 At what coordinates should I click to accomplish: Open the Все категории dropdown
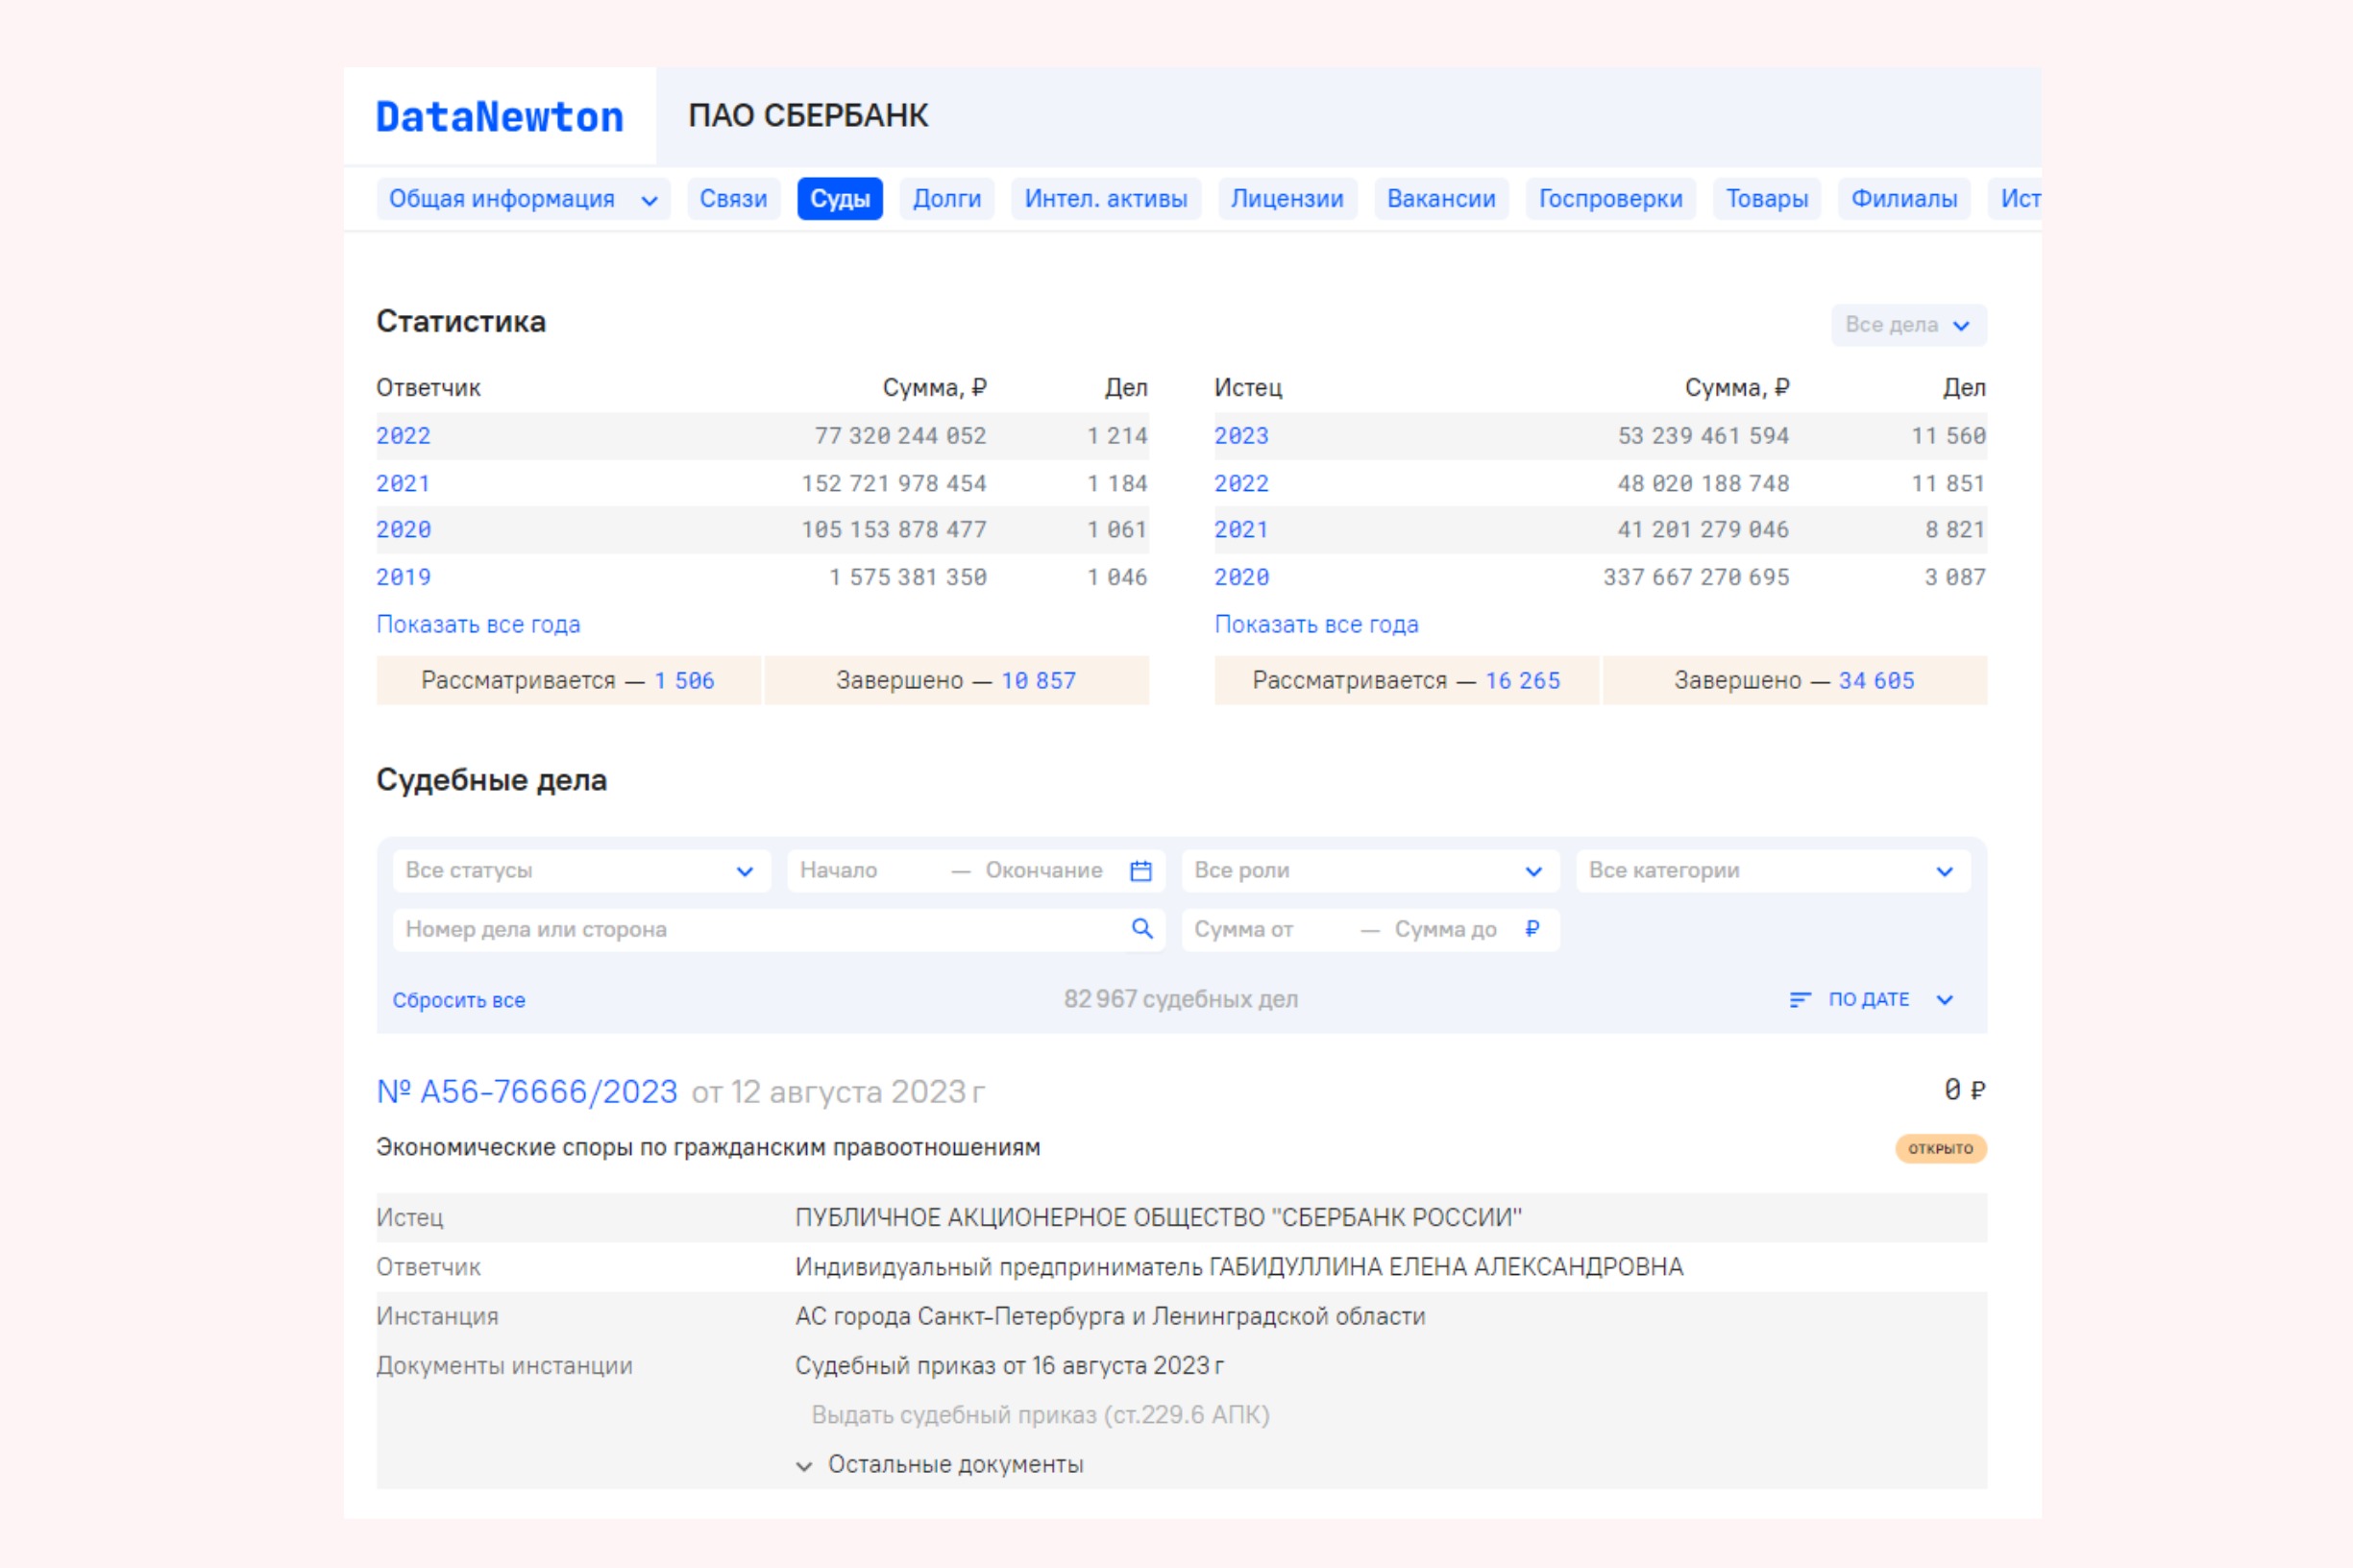[x=1771, y=871]
